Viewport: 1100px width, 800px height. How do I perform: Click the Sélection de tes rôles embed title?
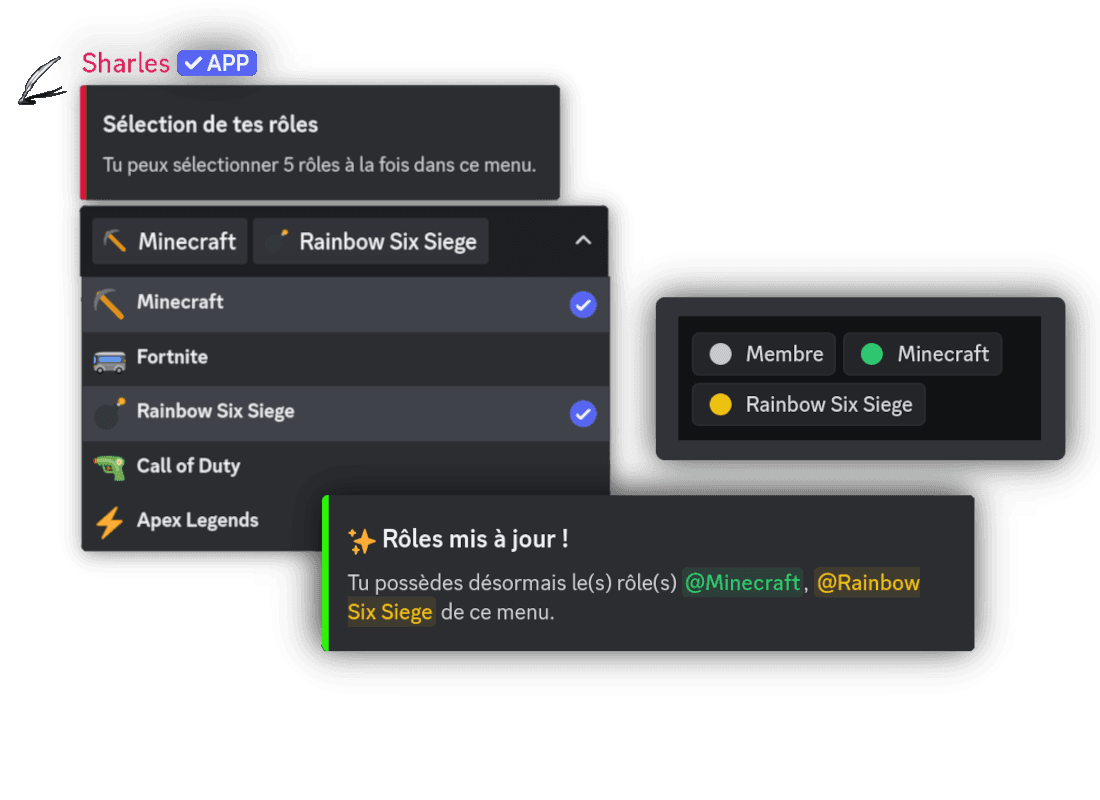coord(210,124)
